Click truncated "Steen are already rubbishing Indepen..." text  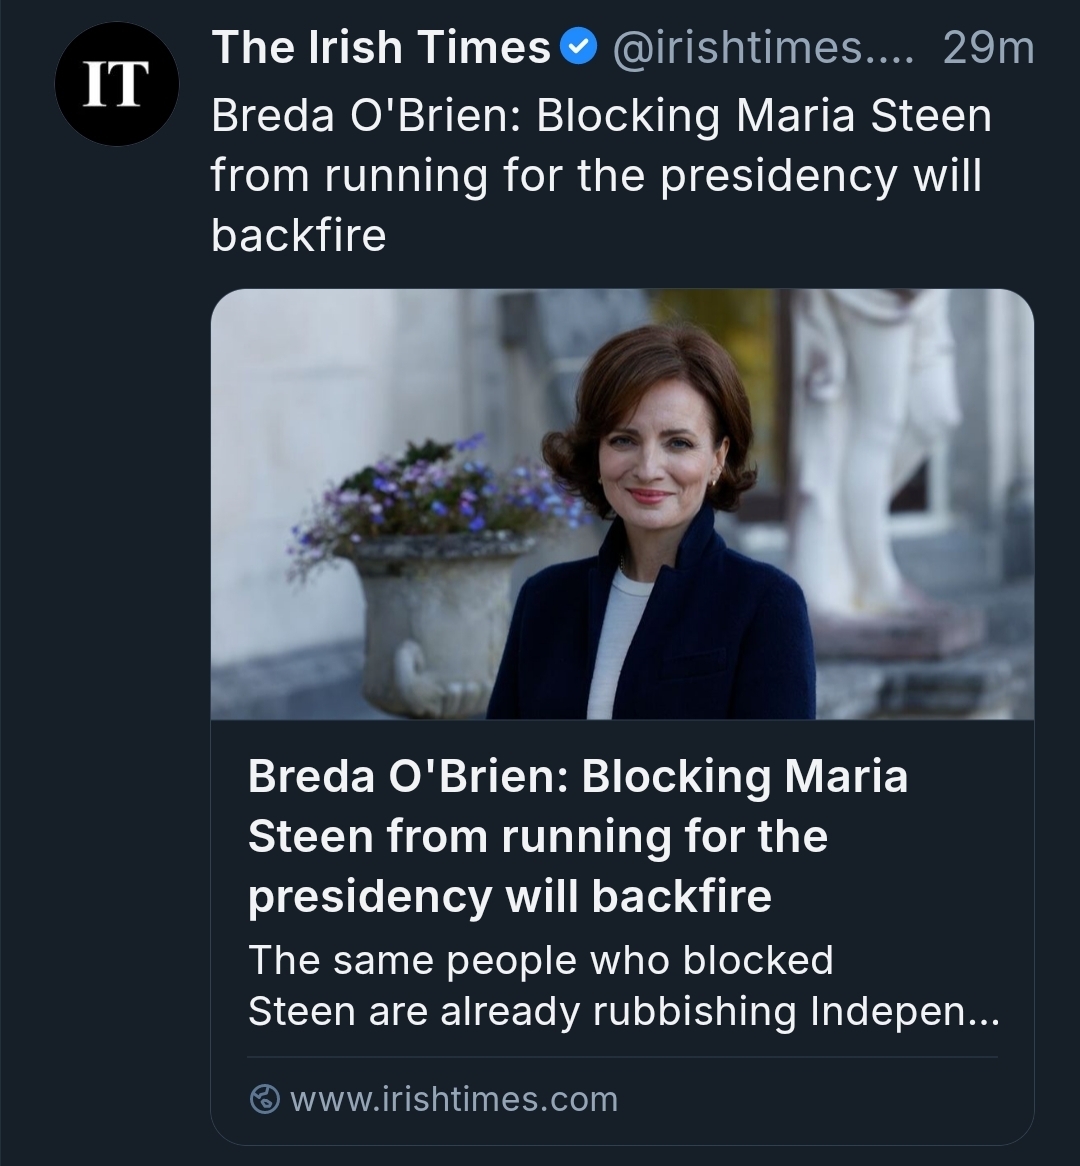point(622,1011)
